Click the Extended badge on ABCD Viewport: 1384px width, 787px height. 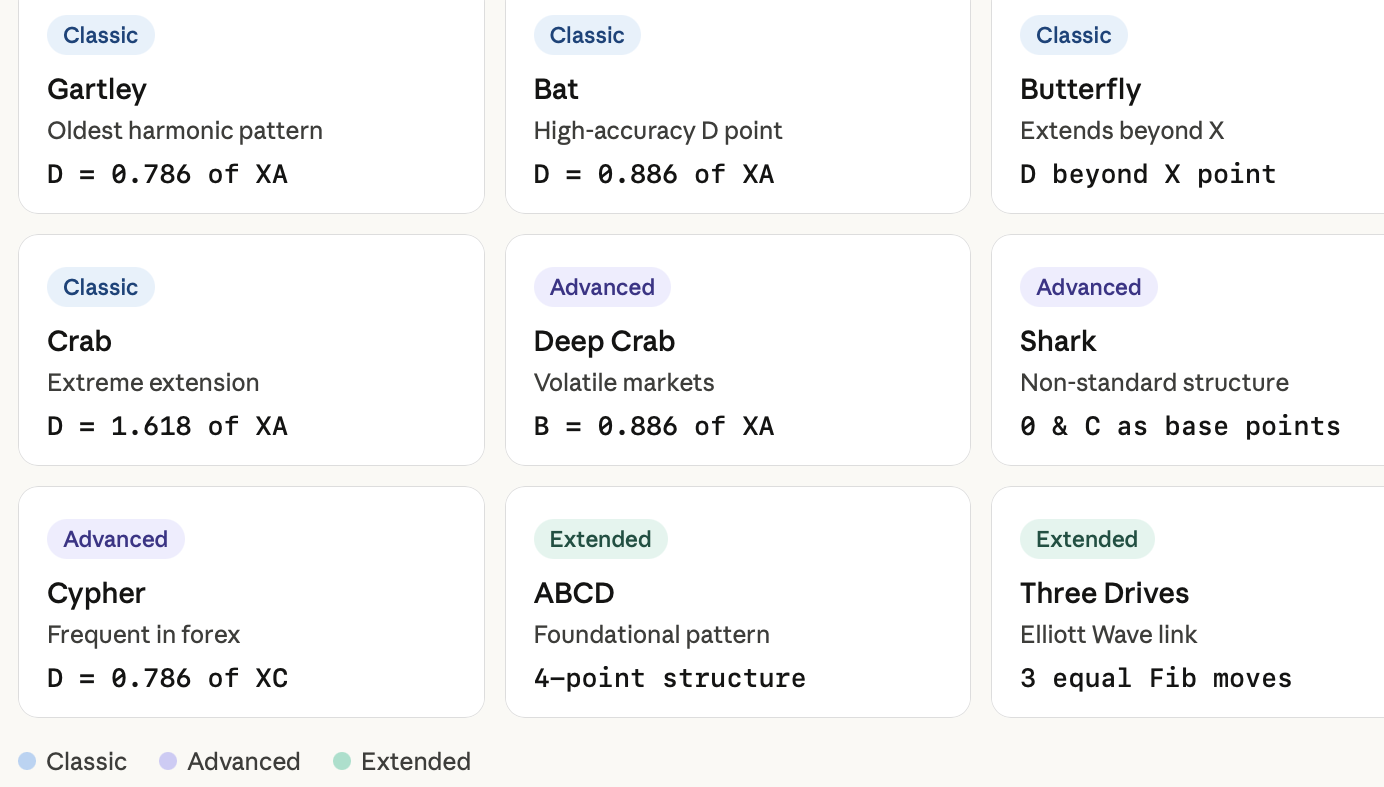[x=600, y=539]
